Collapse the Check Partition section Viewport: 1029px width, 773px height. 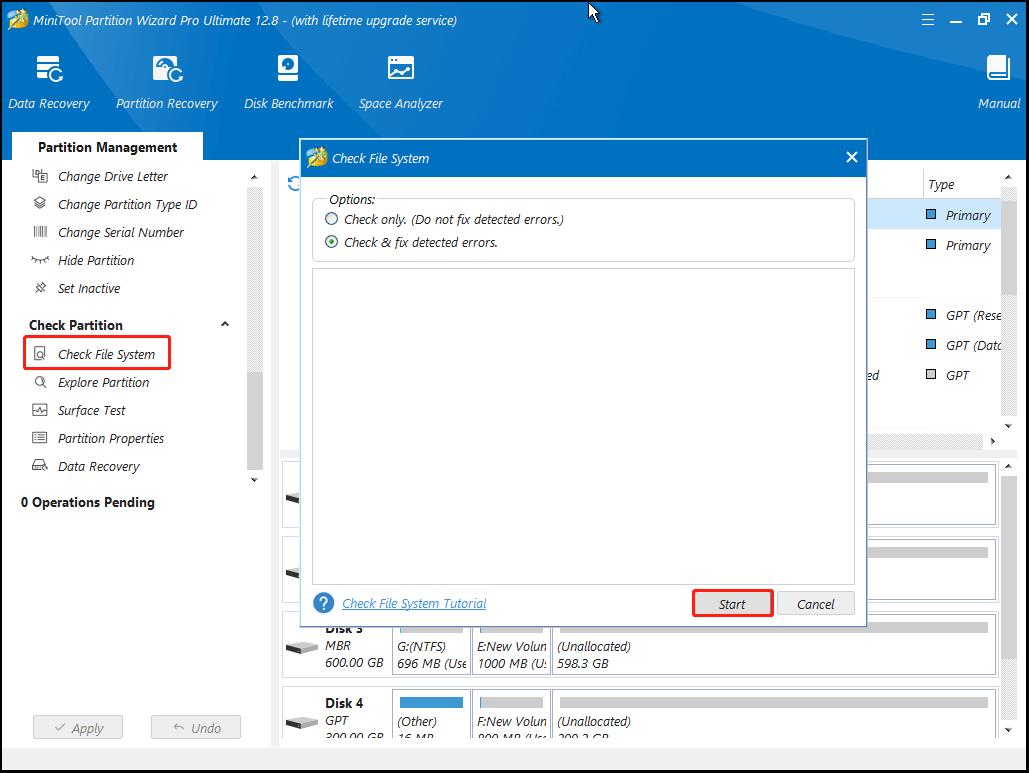click(224, 325)
